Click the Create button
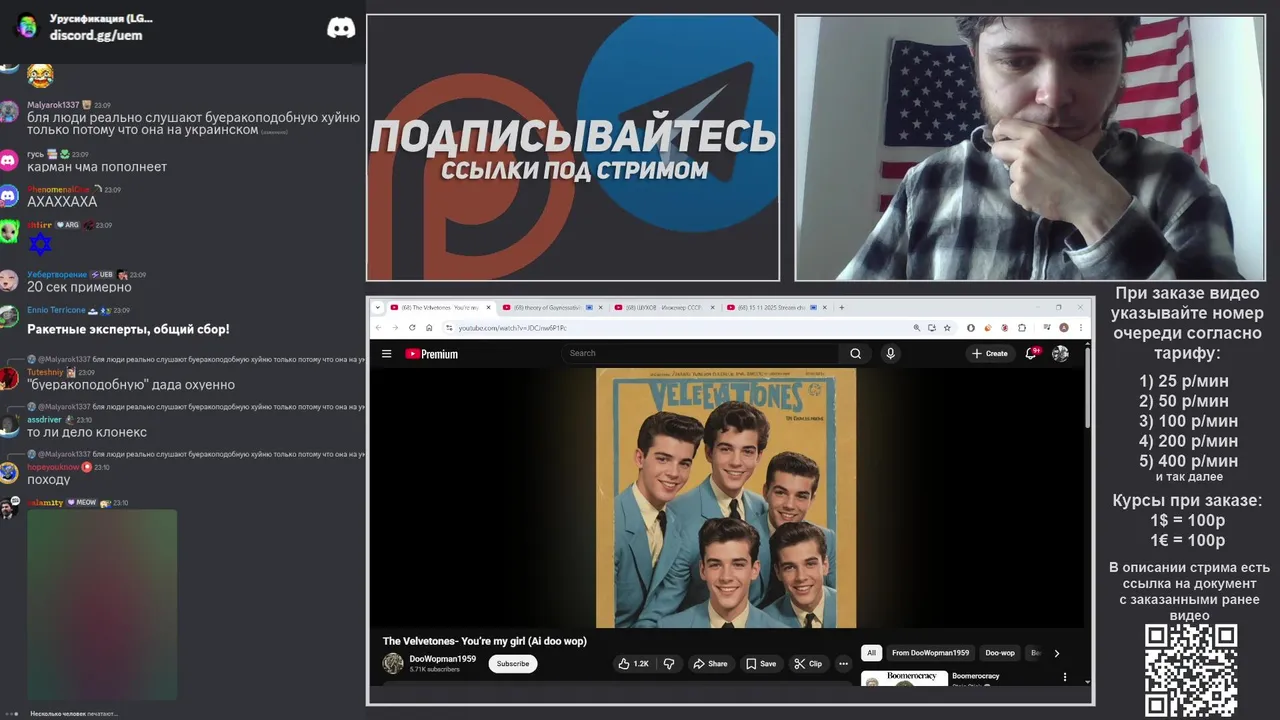Viewport: 1280px width, 720px height. tap(990, 353)
